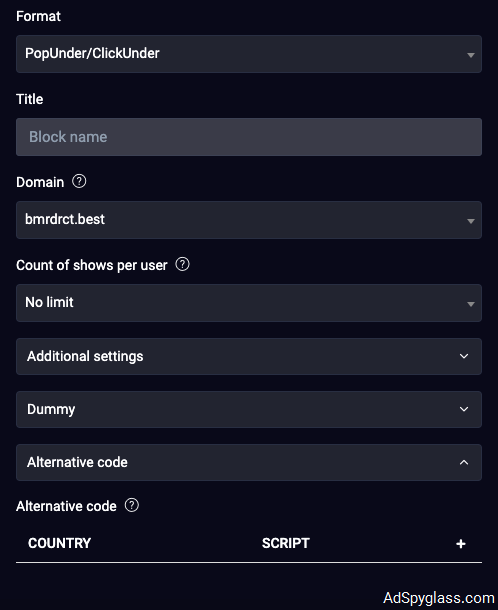Collapse the Alternative code section header
The width and height of the screenshot is (498, 610).
(249, 462)
